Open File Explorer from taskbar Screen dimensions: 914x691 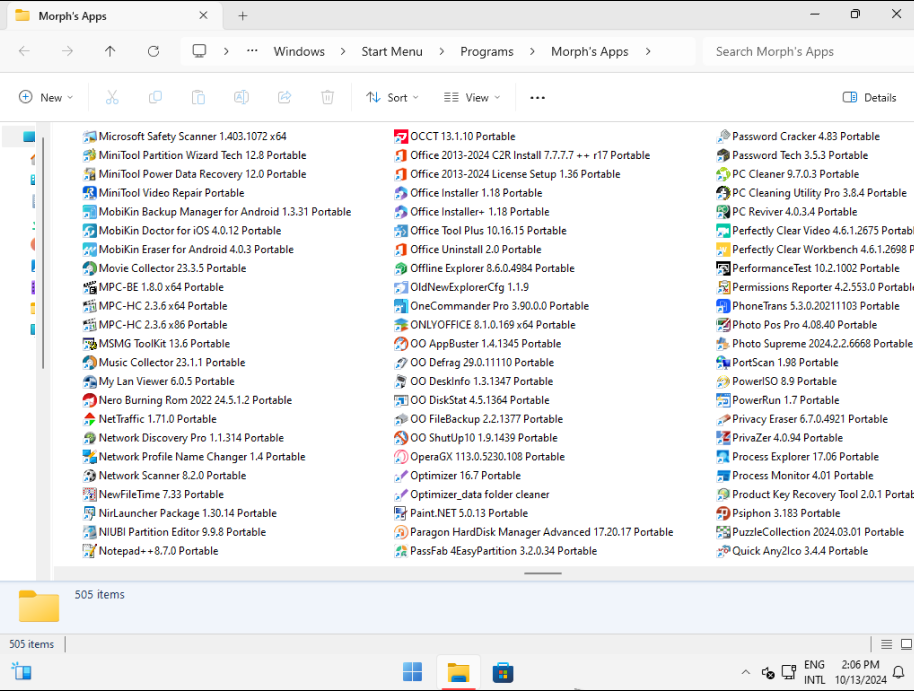[458, 672]
